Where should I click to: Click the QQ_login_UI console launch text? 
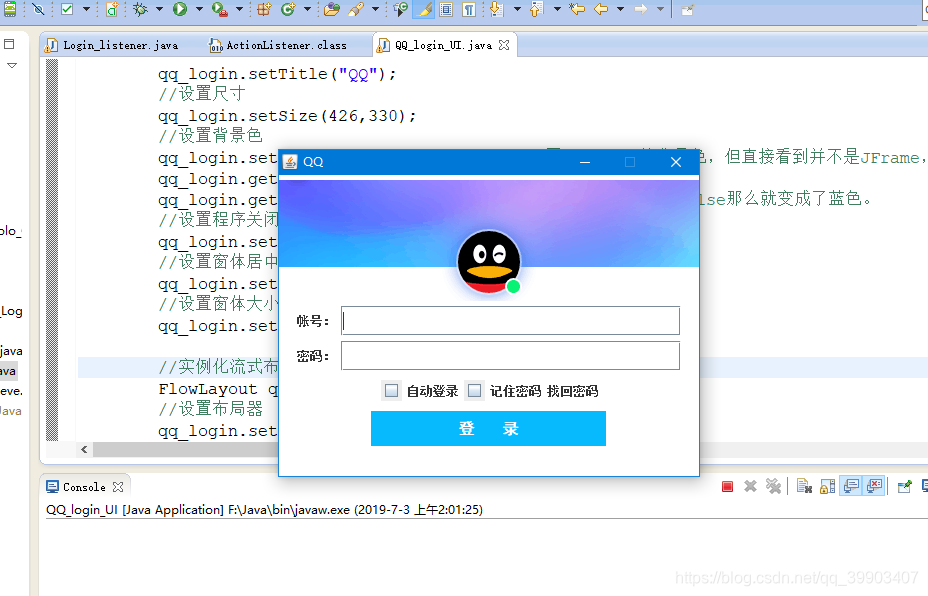(x=264, y=510)
